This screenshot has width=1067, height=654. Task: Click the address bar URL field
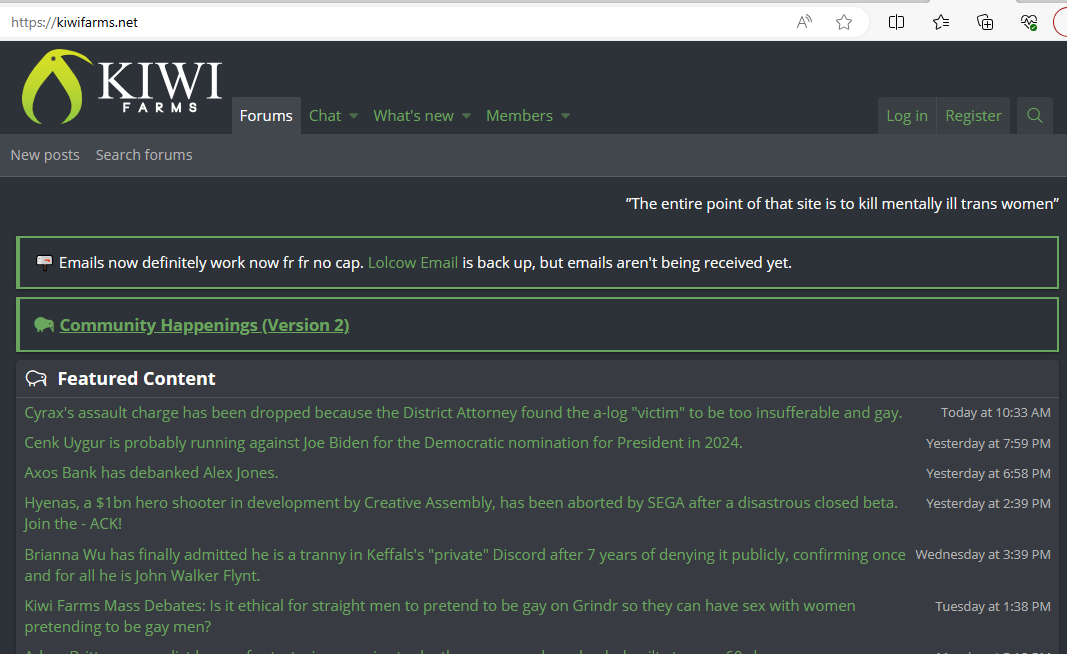click(395, 22)
